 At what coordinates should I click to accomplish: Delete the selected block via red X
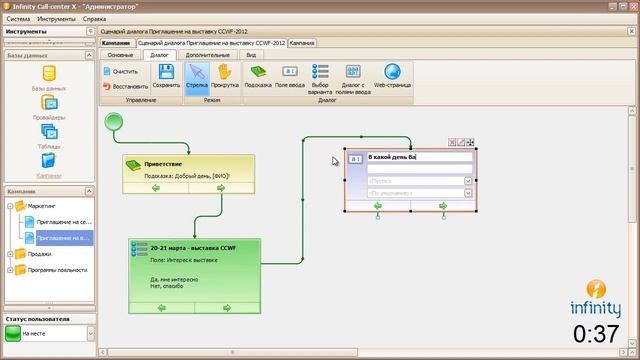click(x=452, y=142)
